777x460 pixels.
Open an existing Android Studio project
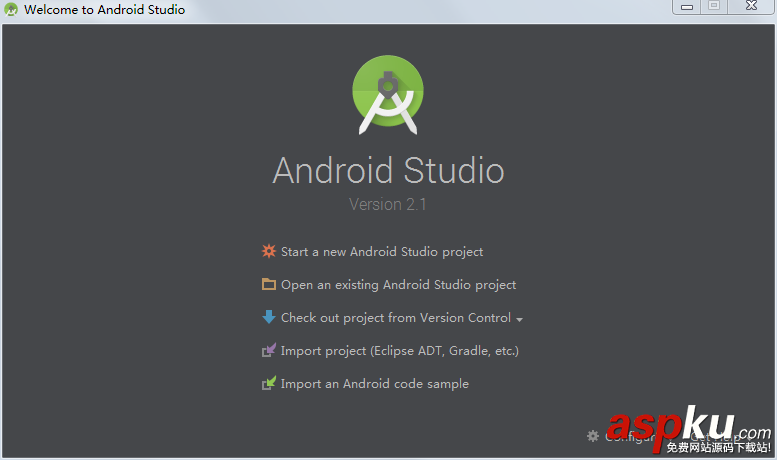(398, 285)
